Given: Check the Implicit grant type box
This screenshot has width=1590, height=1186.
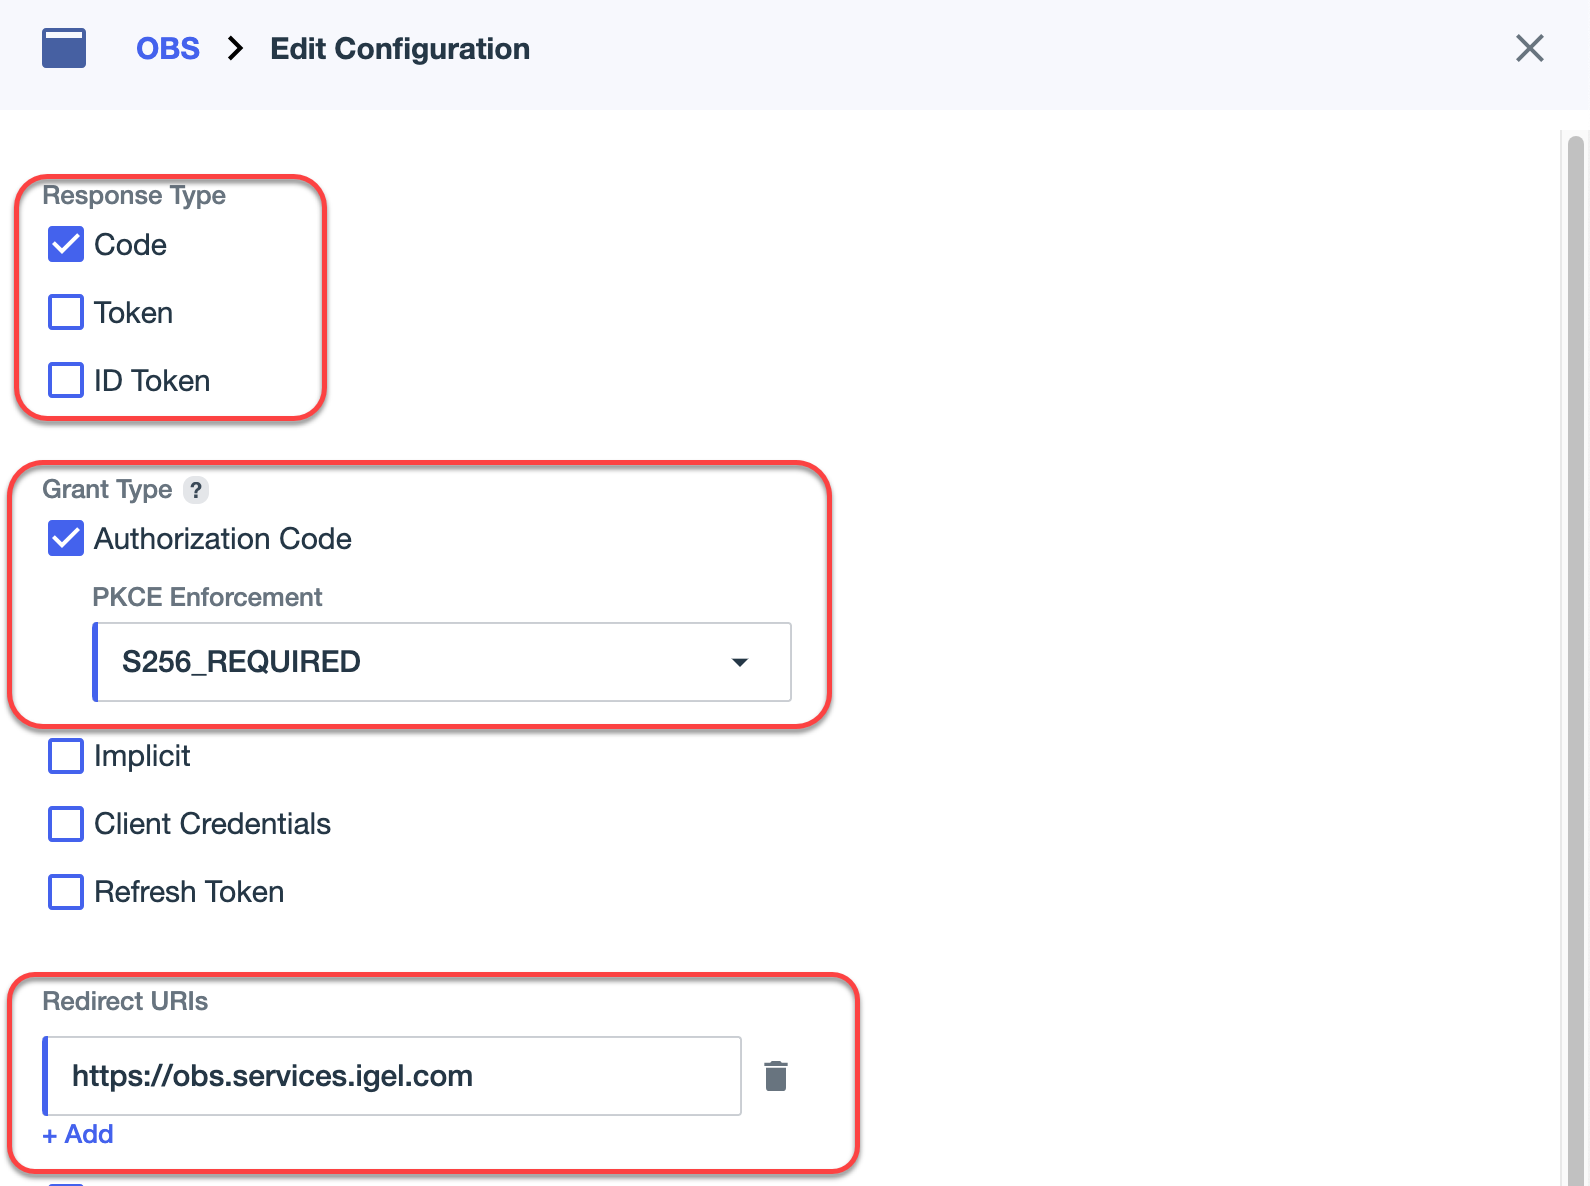Looking at the screenshot, I should [x=66, y=756].
